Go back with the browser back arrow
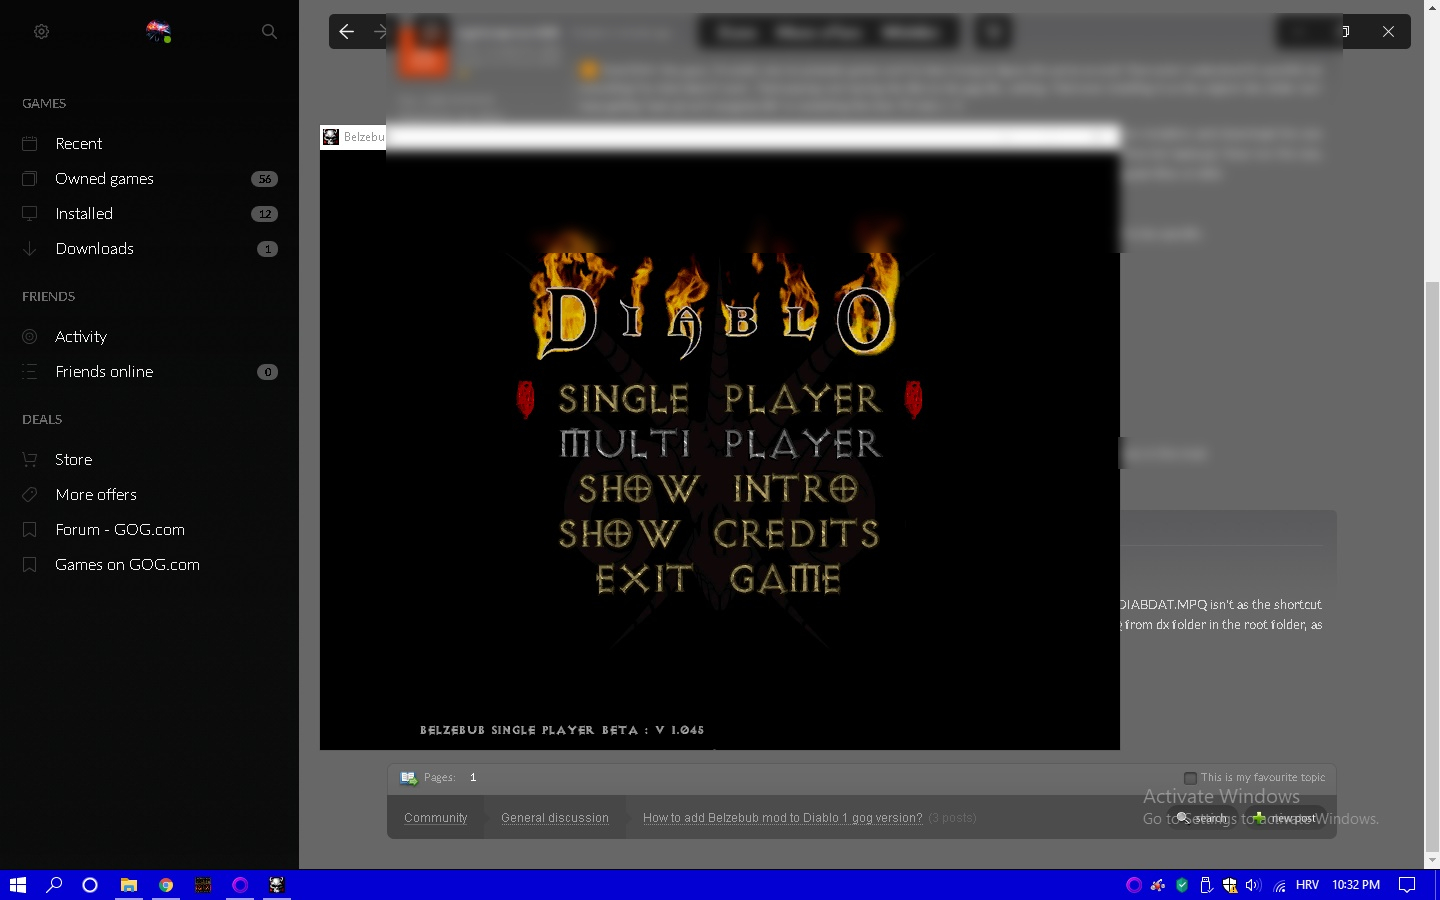This screenshot has width=1440, height=900. pos(346,32)
